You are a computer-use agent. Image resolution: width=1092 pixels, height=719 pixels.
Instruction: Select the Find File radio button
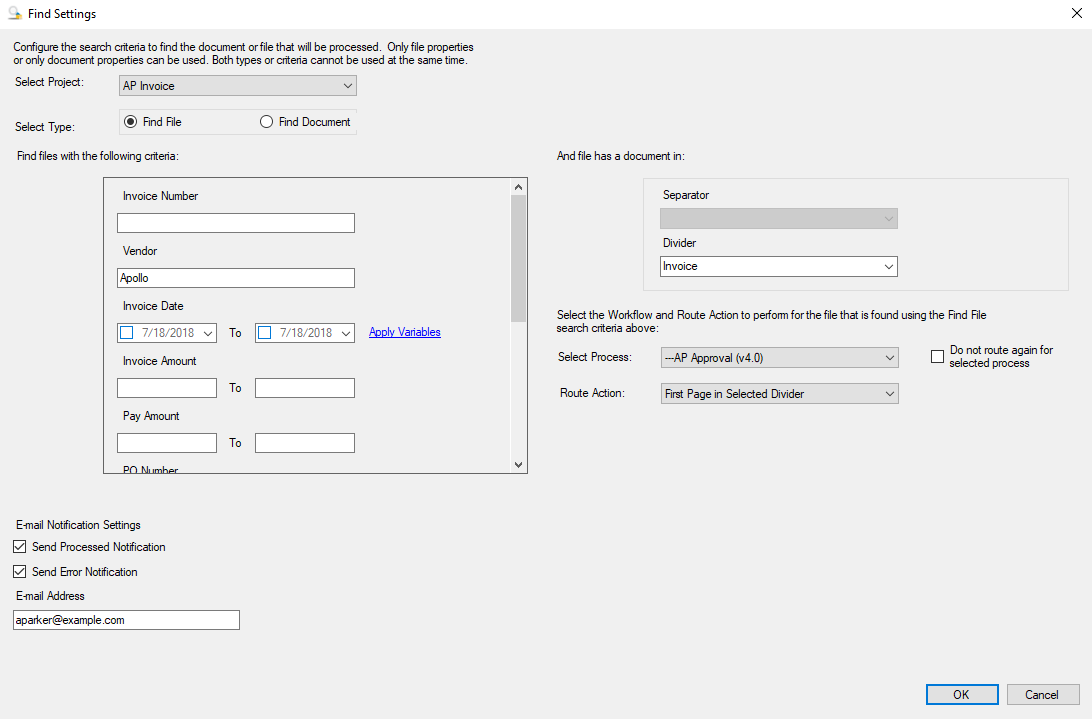coord(130,122)
